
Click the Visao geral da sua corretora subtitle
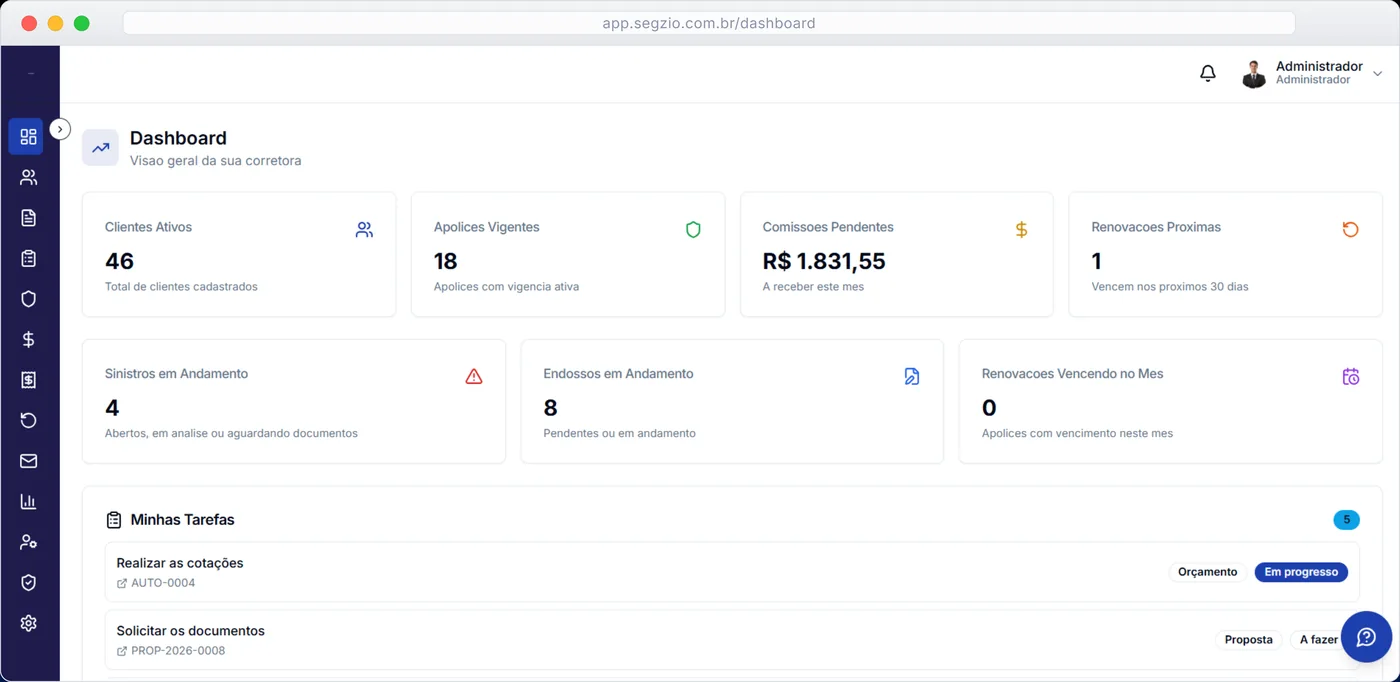tap(215, 161)
